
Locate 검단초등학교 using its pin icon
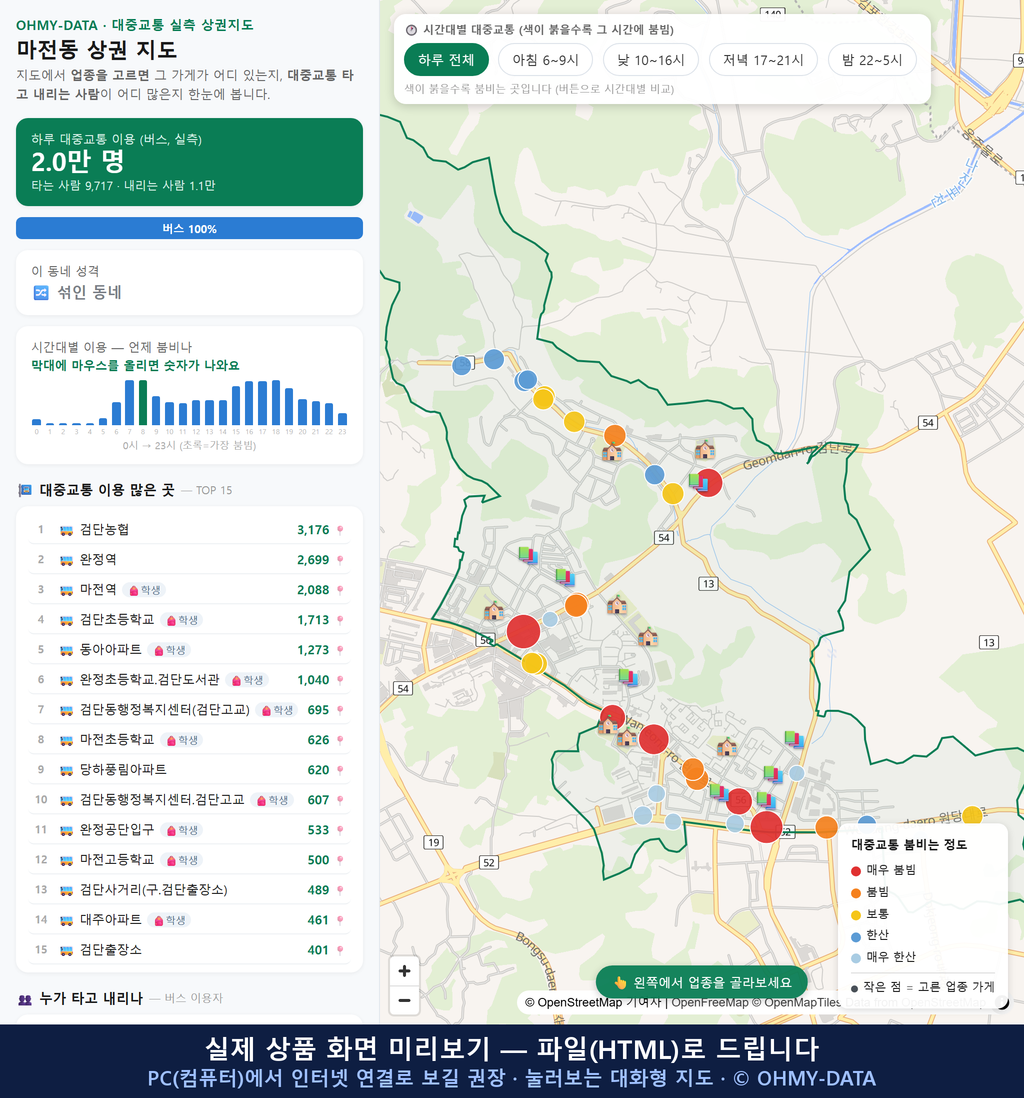340,620
